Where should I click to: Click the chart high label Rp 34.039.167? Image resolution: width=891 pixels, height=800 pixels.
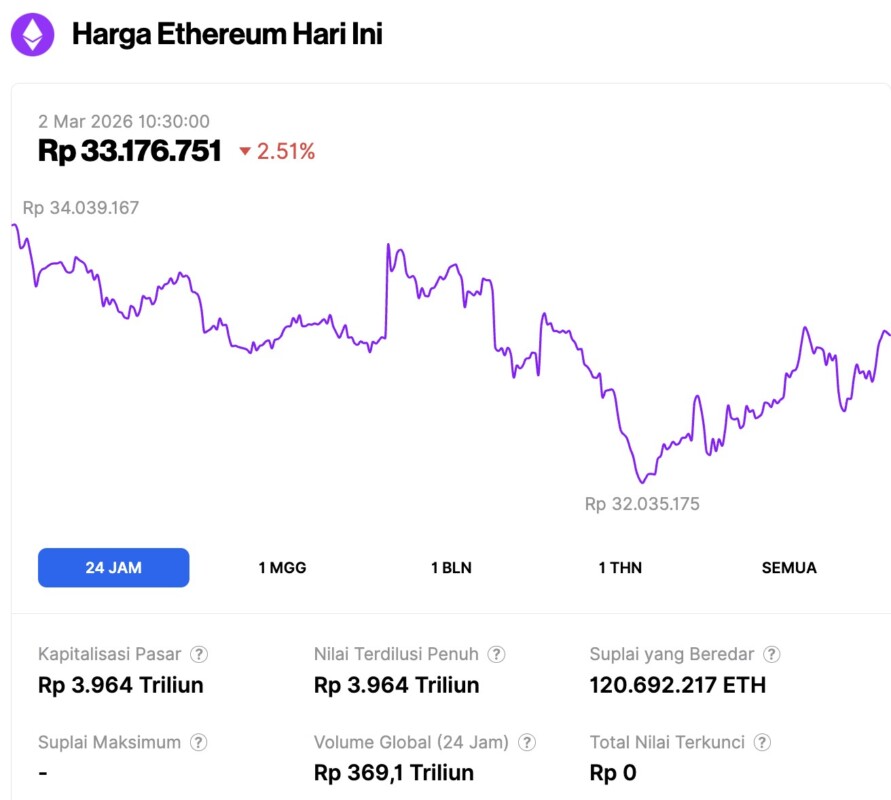pyautogui.click(x=81, y=208)
